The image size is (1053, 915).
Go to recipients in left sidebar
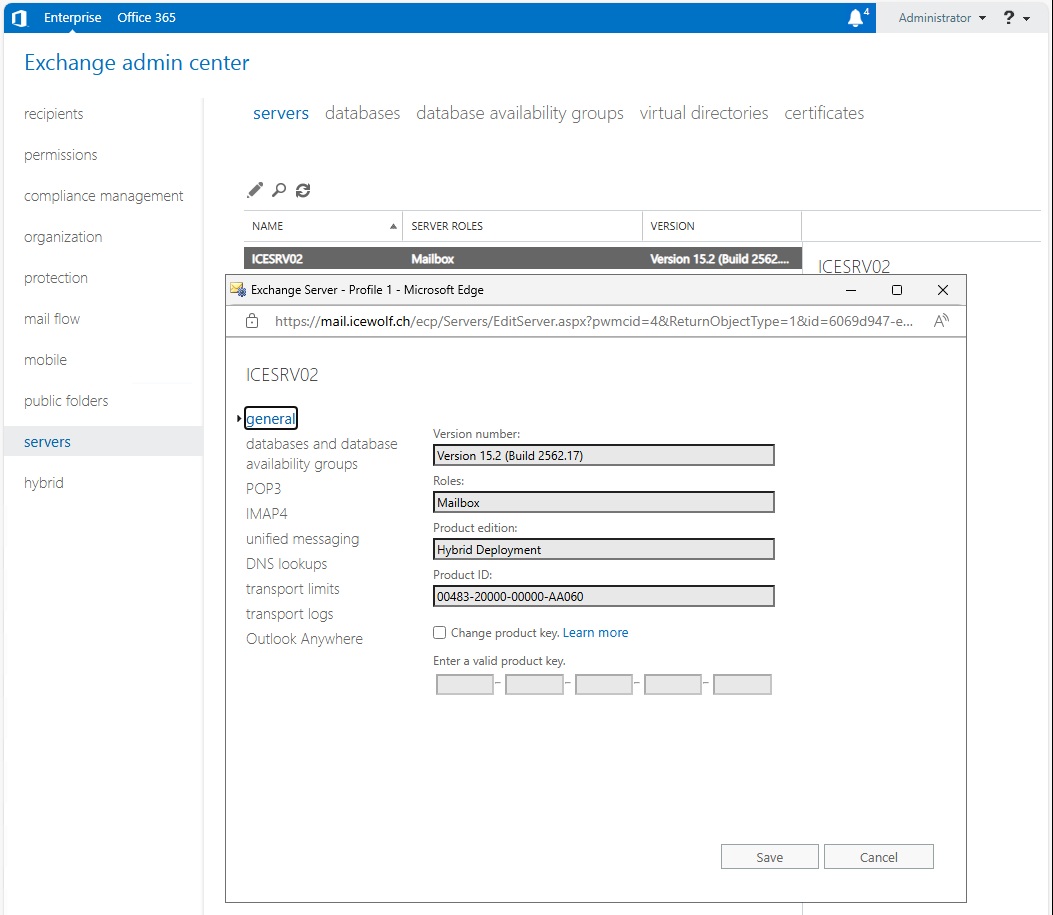[x=54, y=114]
